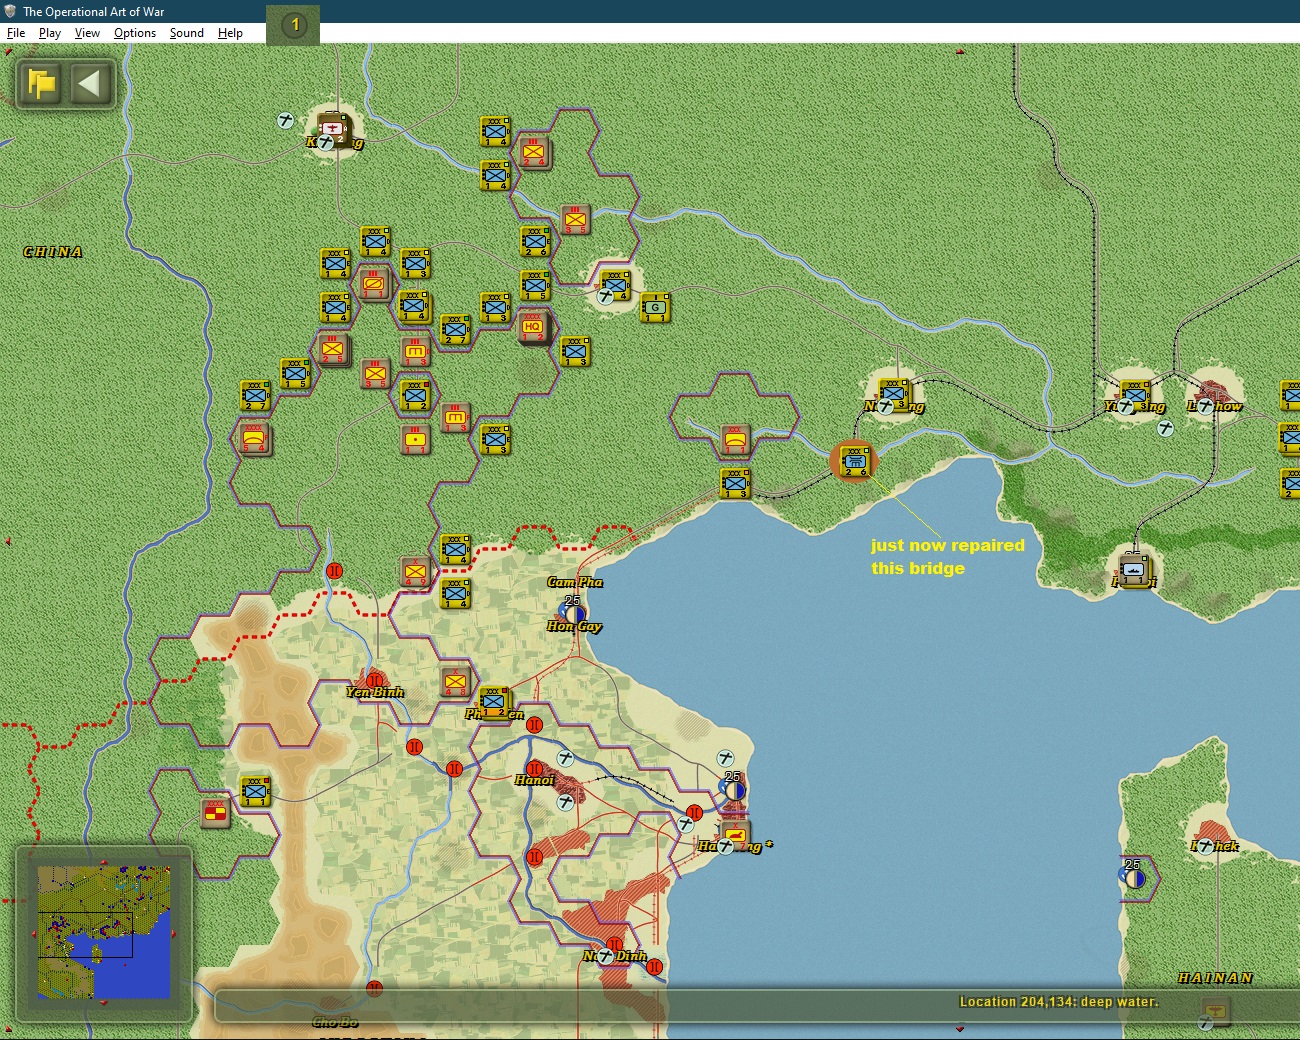This screenshot has height=1040, width=1300.
Task: Select the air unit with red plane symbol
Action: pyautogui.click(x=334, y=129)
